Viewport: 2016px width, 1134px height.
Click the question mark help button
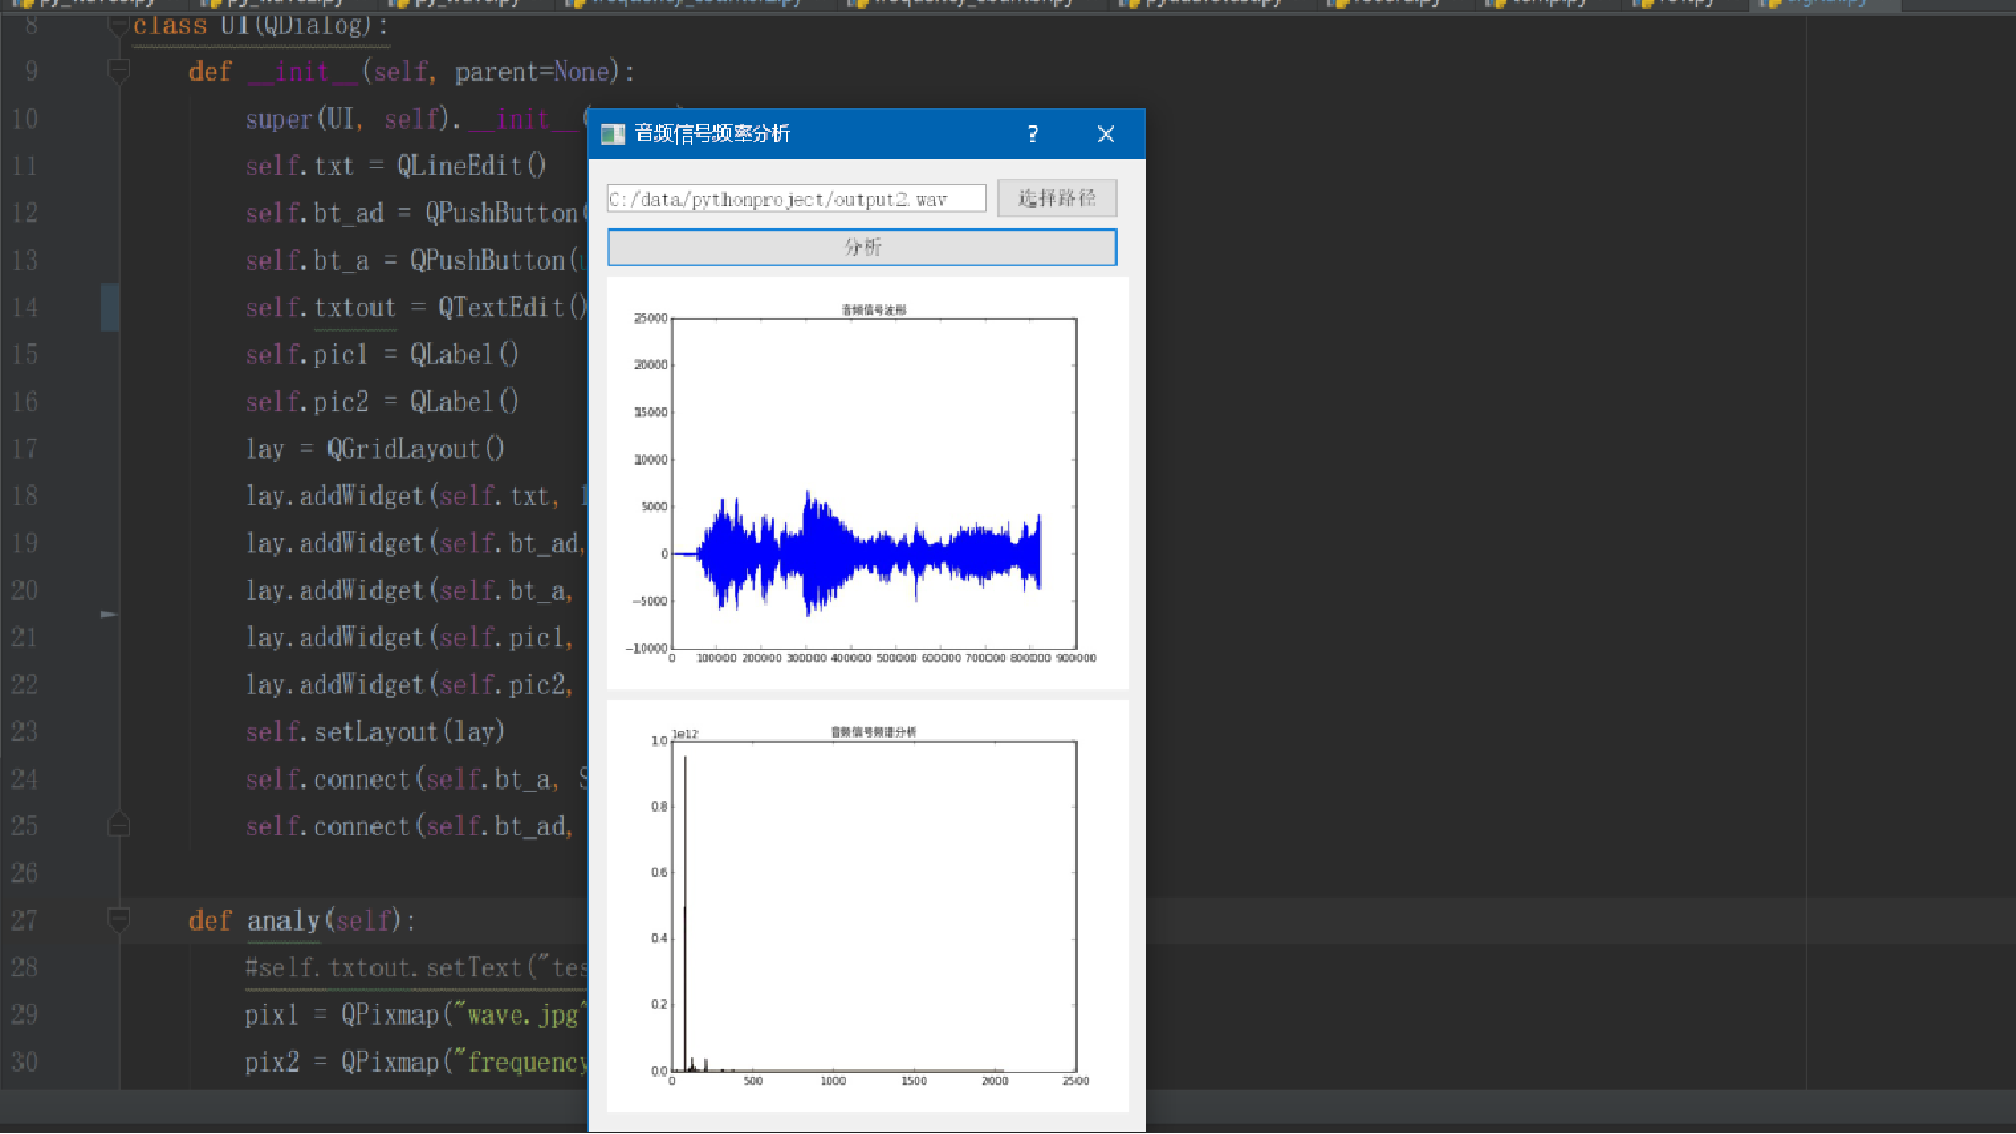point(1033,134)
